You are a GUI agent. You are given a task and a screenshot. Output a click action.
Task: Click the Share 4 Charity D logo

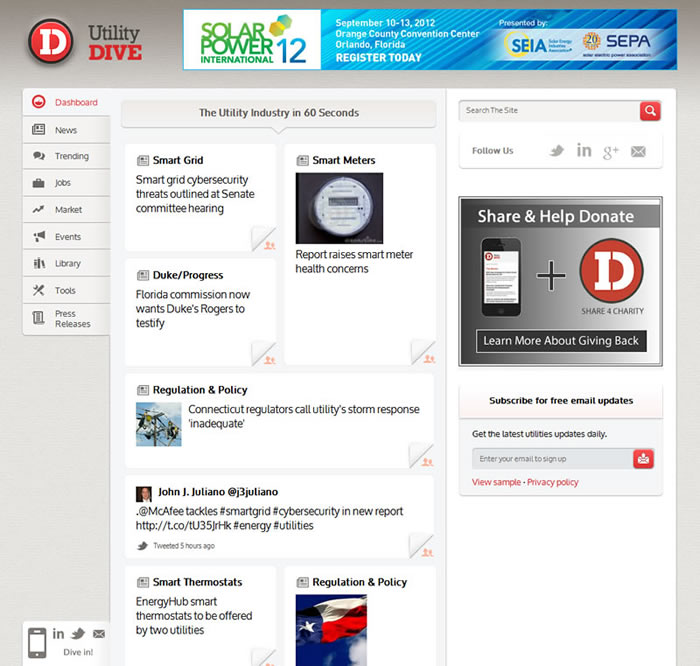(x=612, y=271)
